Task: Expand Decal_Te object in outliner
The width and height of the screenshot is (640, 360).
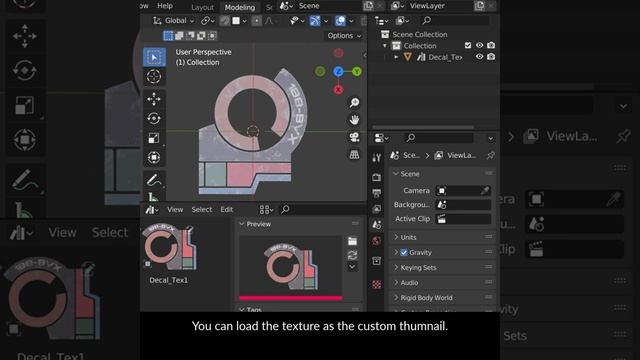Action: 396,57
